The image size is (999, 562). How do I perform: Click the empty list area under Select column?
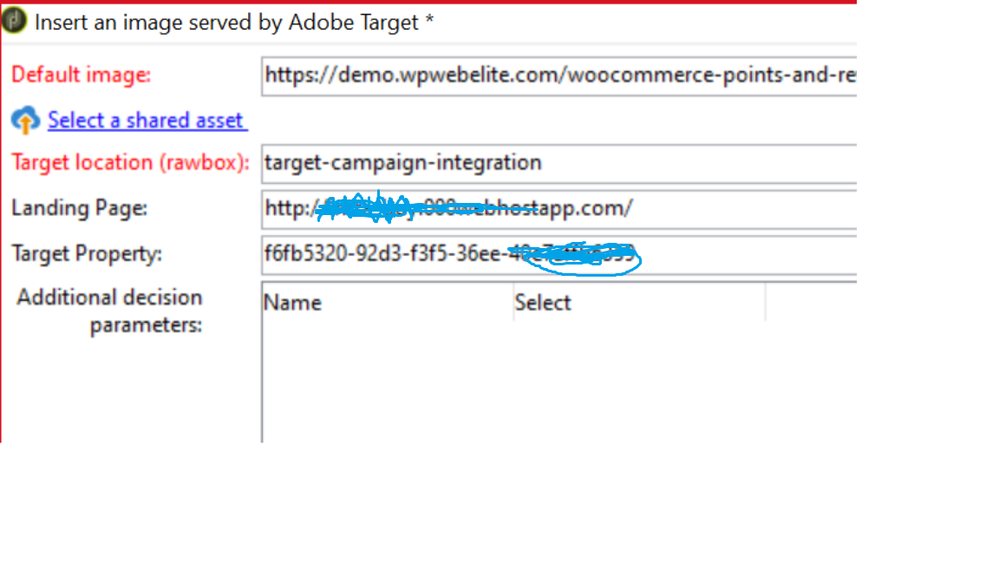pos(638,380)
